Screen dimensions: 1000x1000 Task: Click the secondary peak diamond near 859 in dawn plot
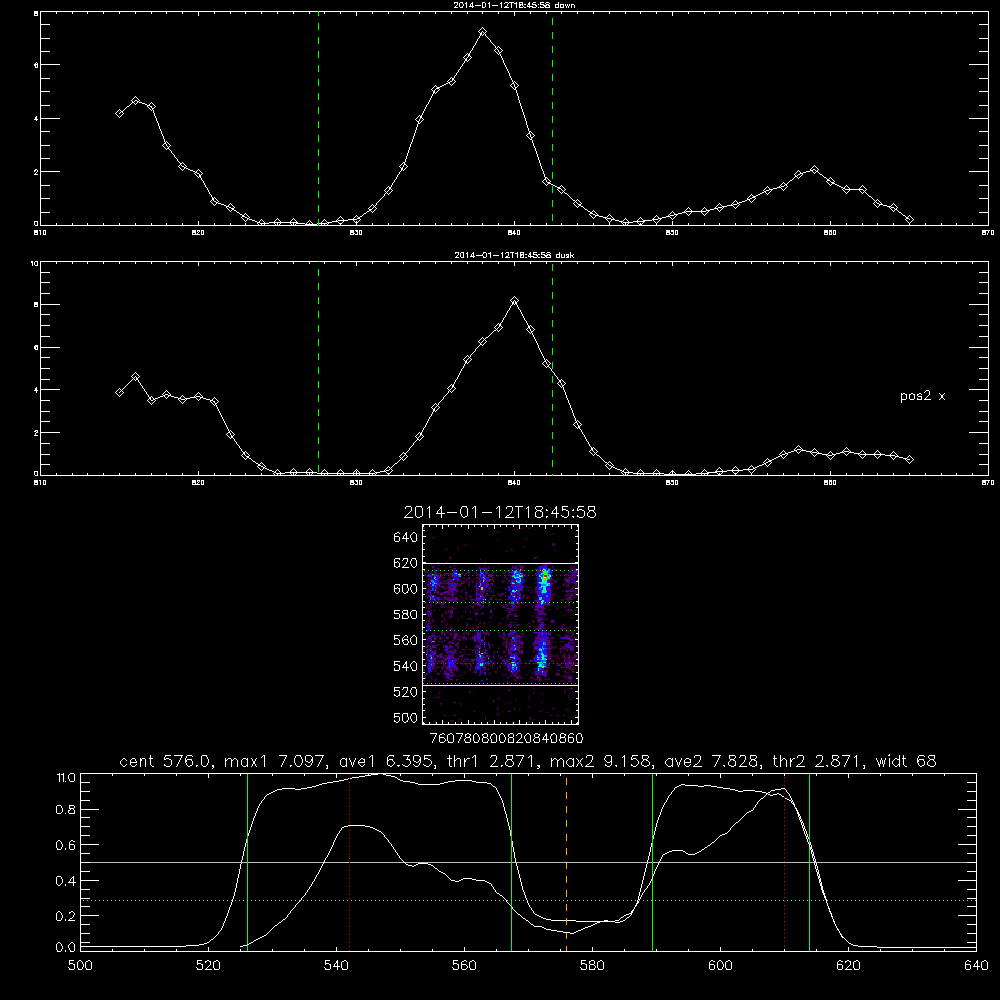pos(814,170)
